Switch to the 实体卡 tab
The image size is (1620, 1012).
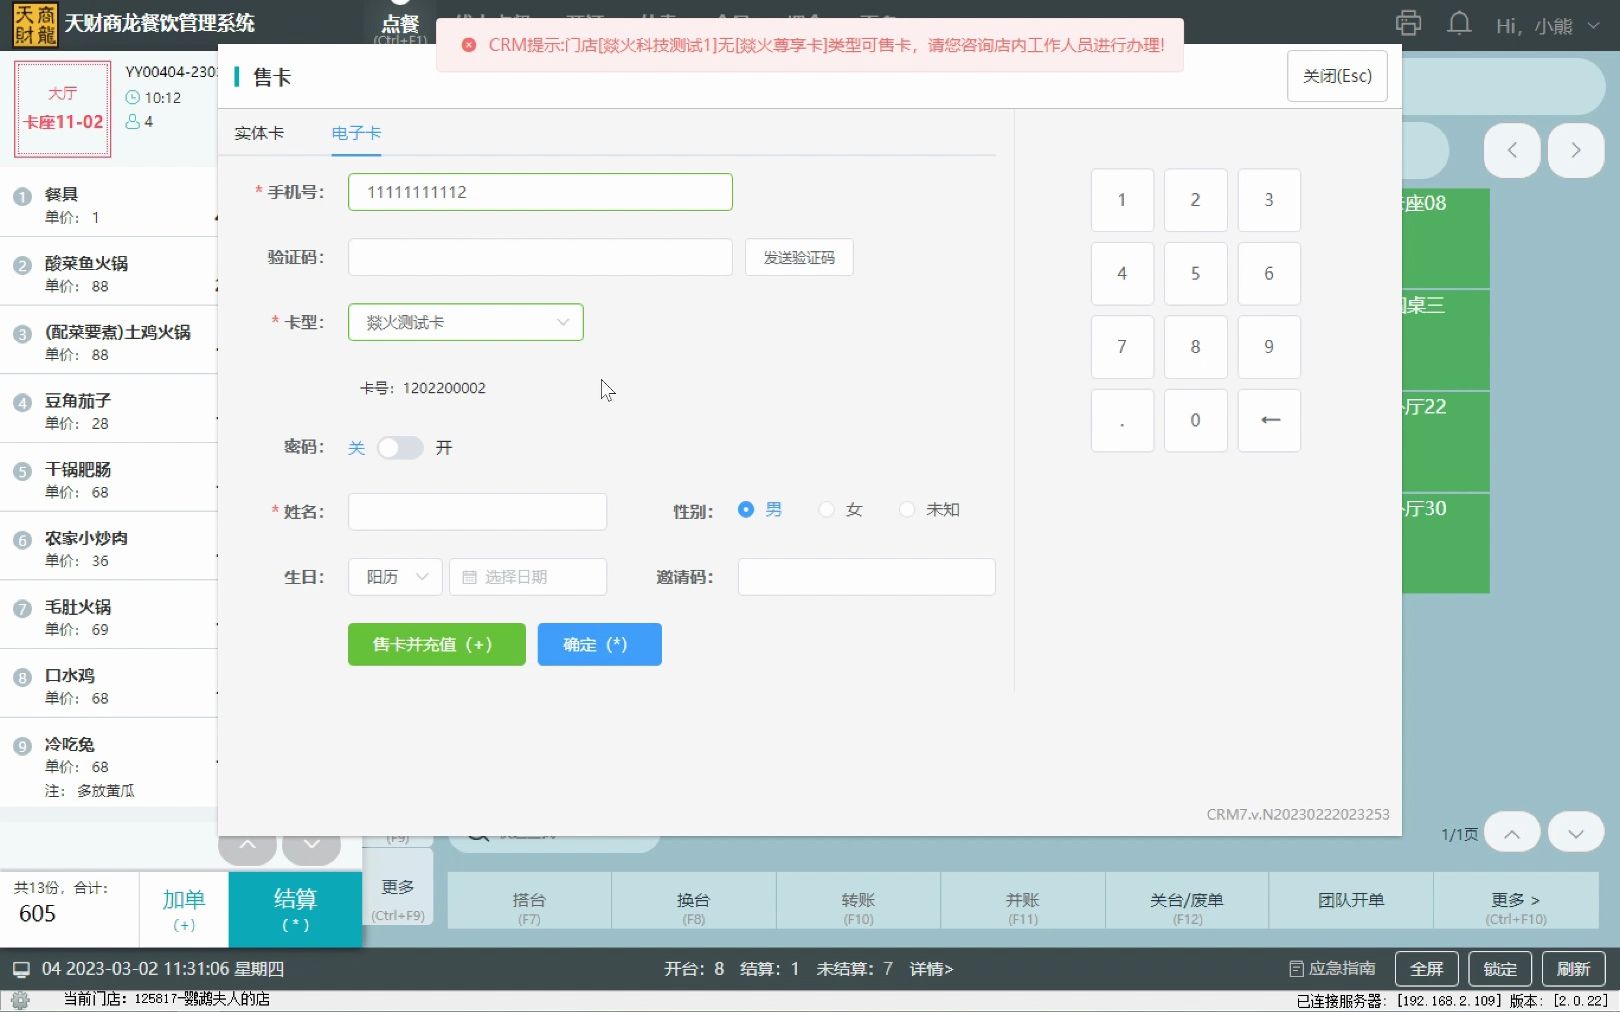(259, 133)
